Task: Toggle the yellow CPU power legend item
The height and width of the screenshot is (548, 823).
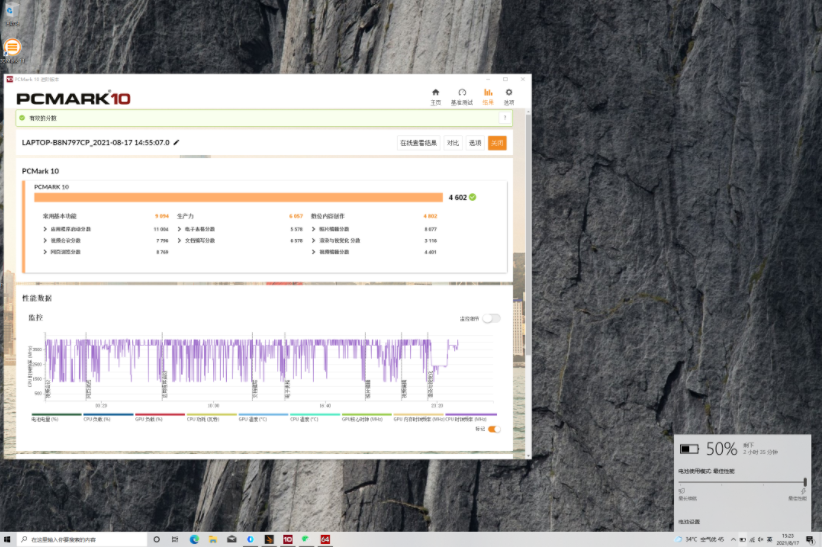Action: click(211, 417)
